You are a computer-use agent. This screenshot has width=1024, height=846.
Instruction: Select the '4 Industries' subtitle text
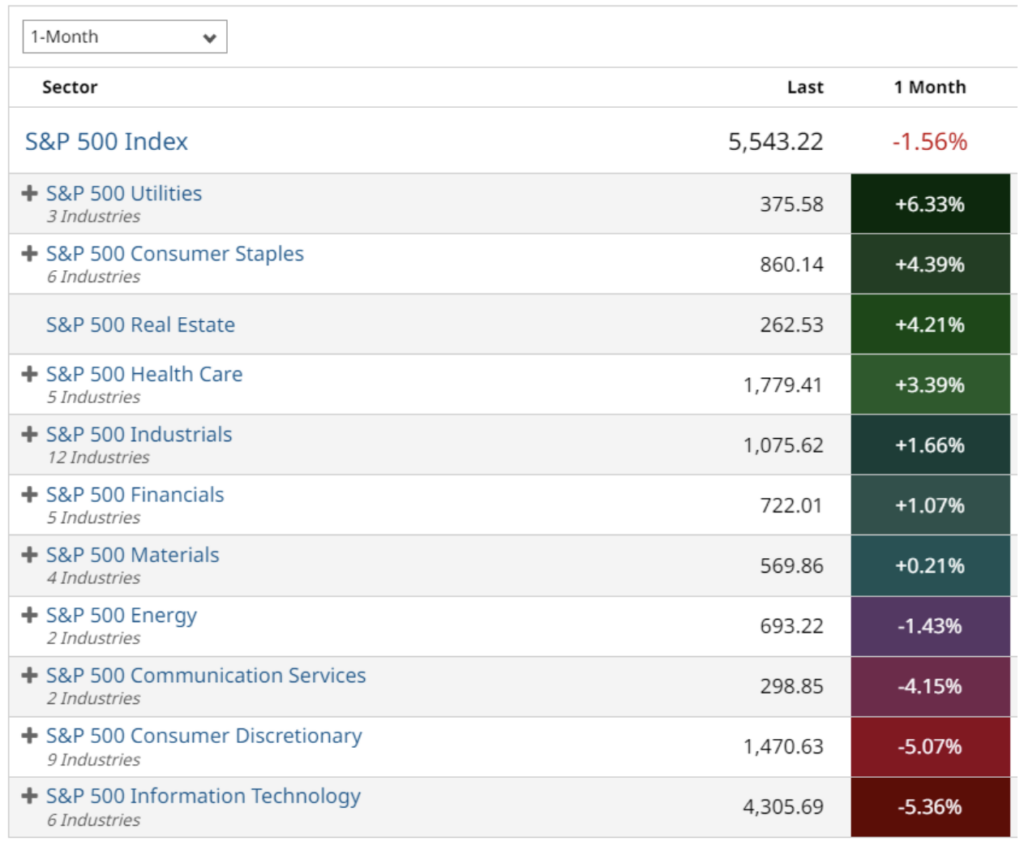point(93,578)
